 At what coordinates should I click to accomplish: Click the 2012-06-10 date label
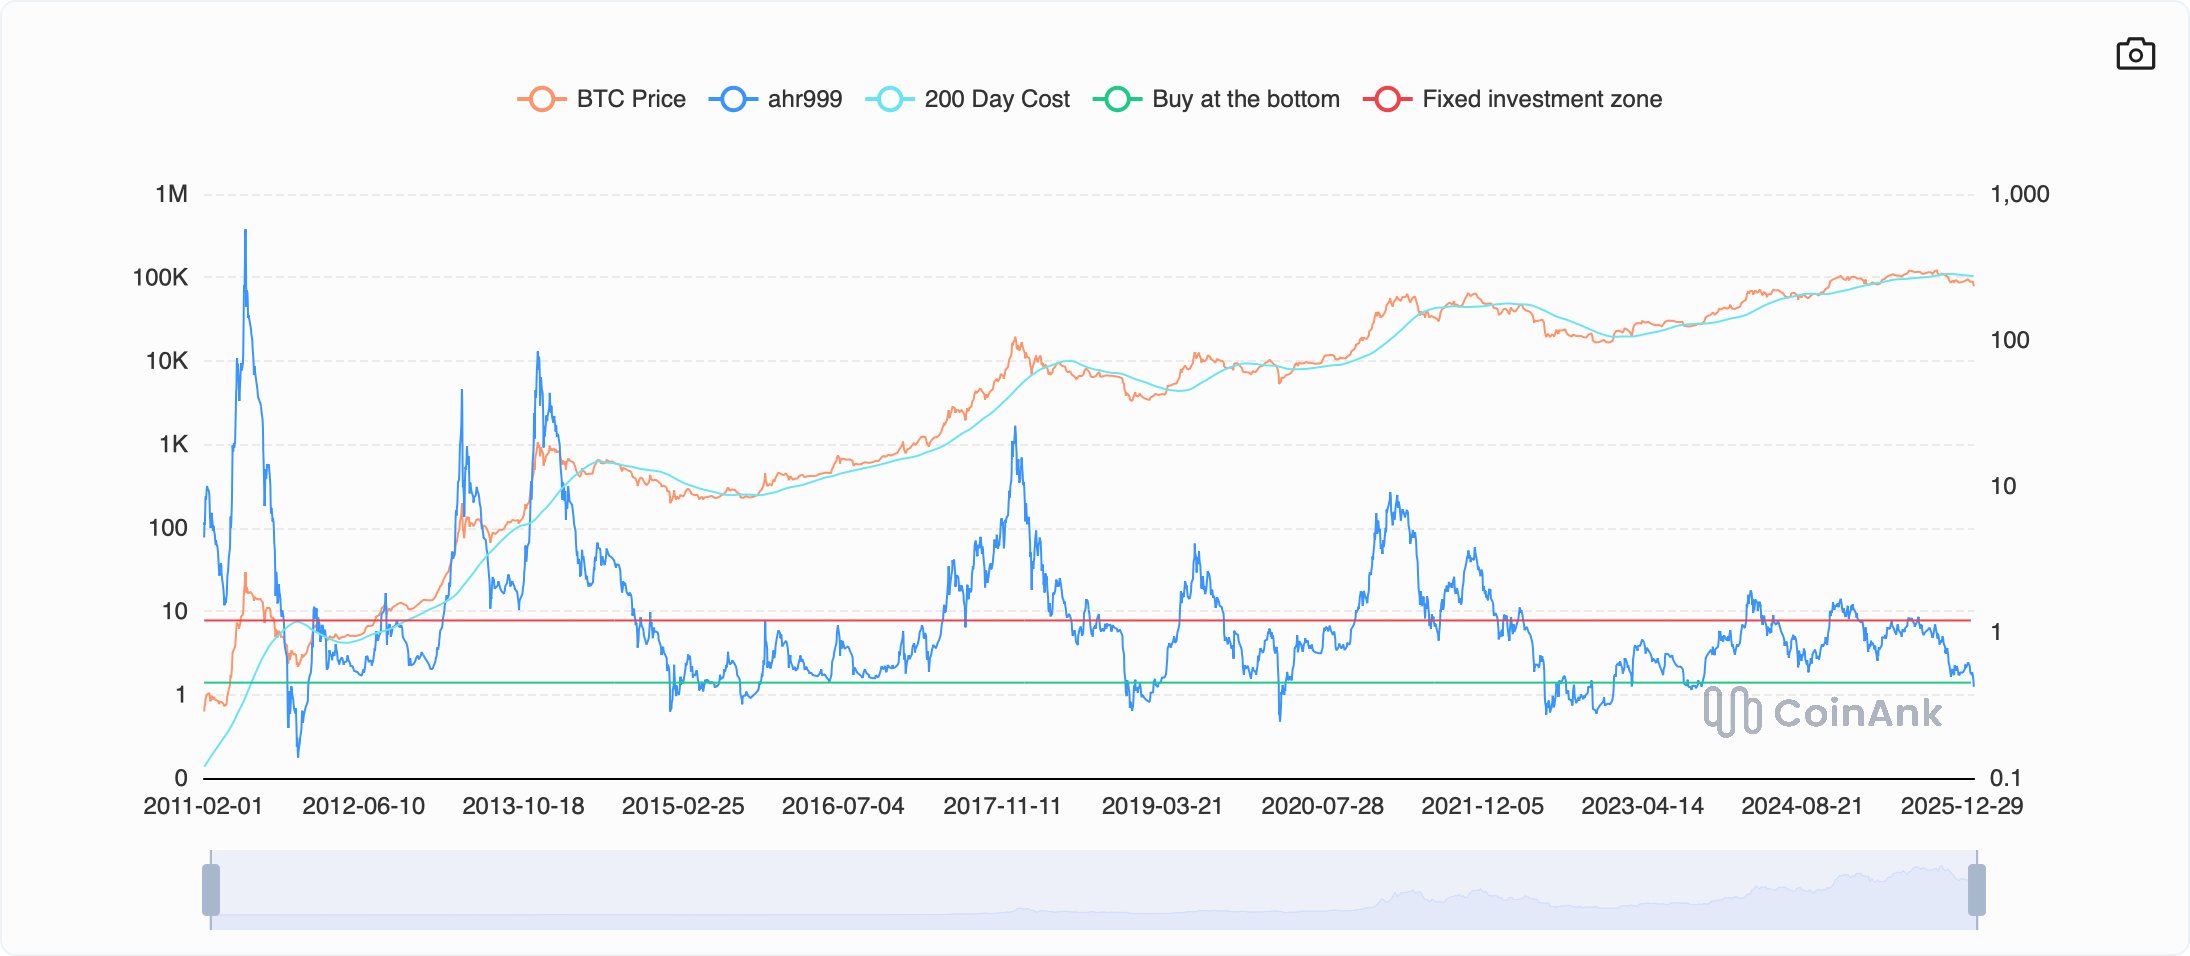click(363, 806)
